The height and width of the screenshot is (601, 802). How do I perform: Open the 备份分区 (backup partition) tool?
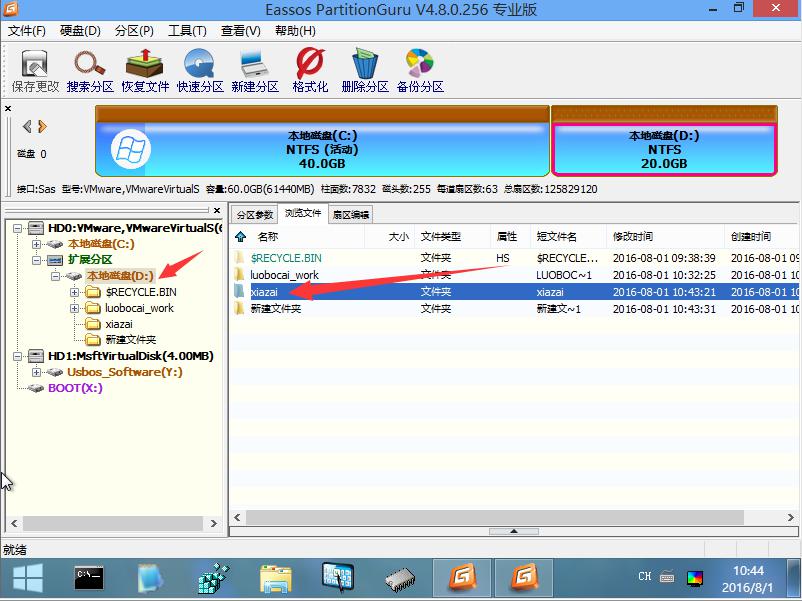point(420,68)
